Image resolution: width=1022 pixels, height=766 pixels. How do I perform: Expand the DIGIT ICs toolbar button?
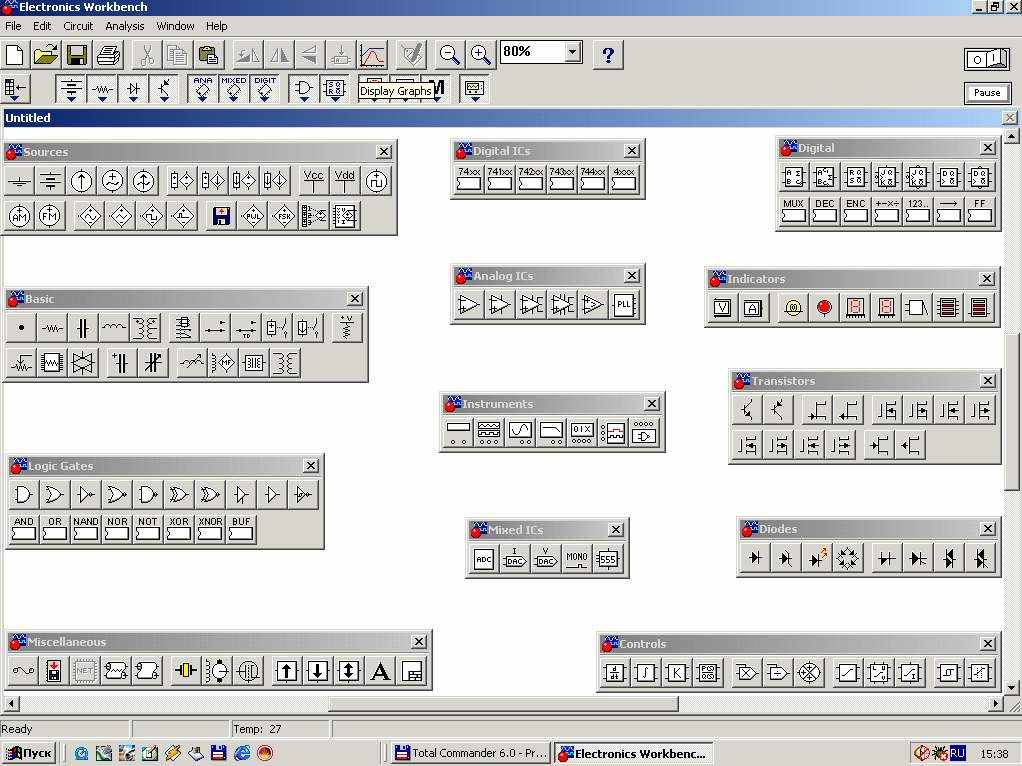(x=265, y=89)
